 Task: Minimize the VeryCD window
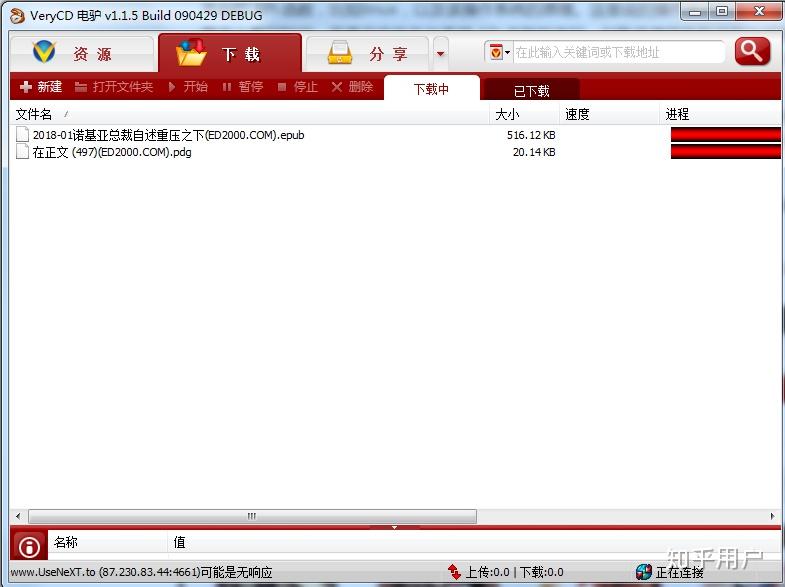694,12
